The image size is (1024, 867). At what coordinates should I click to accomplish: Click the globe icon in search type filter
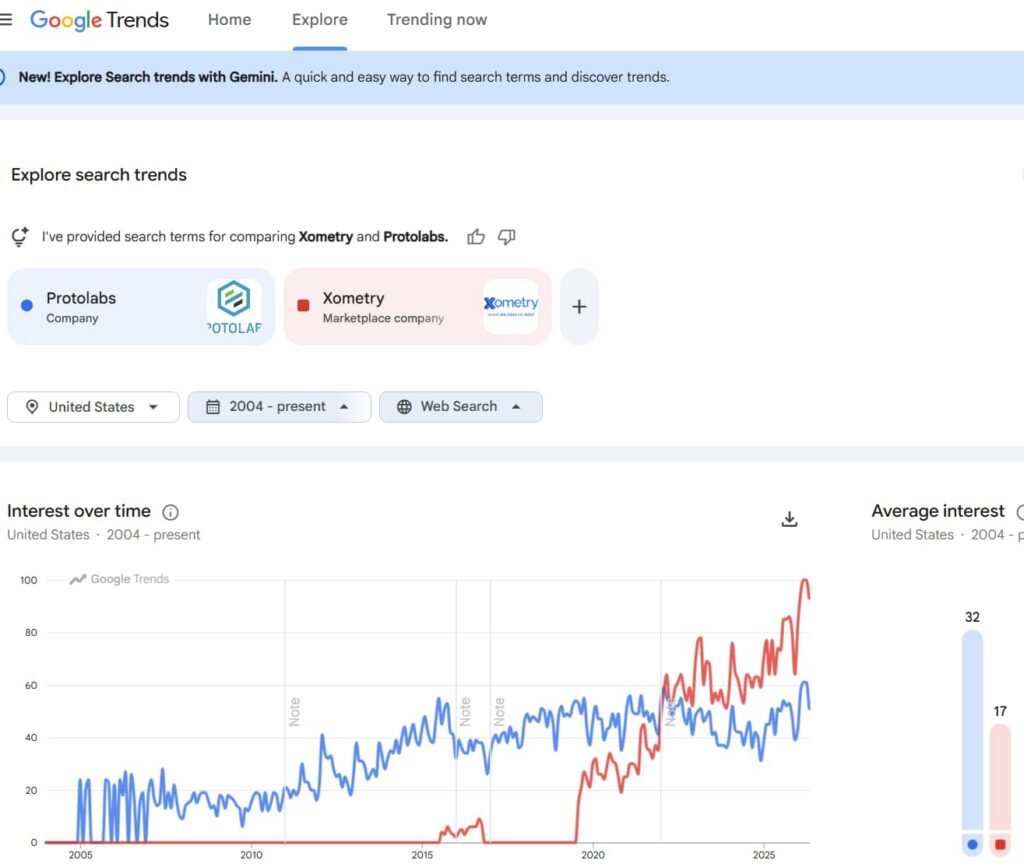[404, 407]
